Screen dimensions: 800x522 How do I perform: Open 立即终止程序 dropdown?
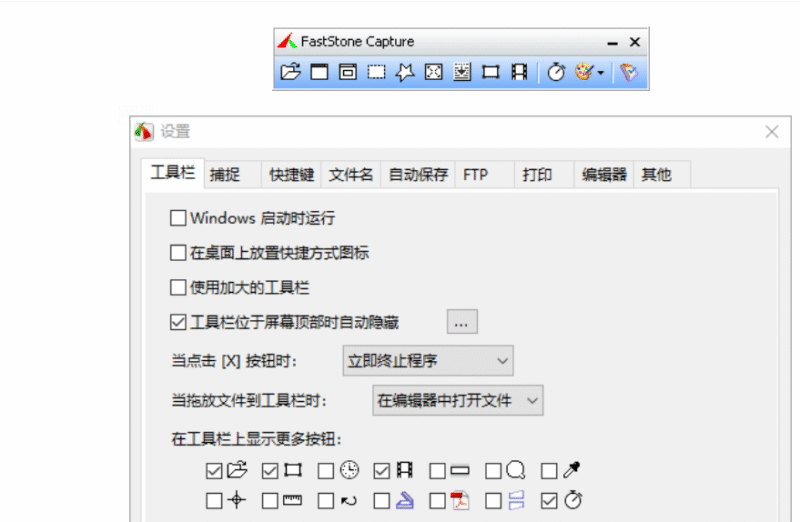(x=428, y=361)
